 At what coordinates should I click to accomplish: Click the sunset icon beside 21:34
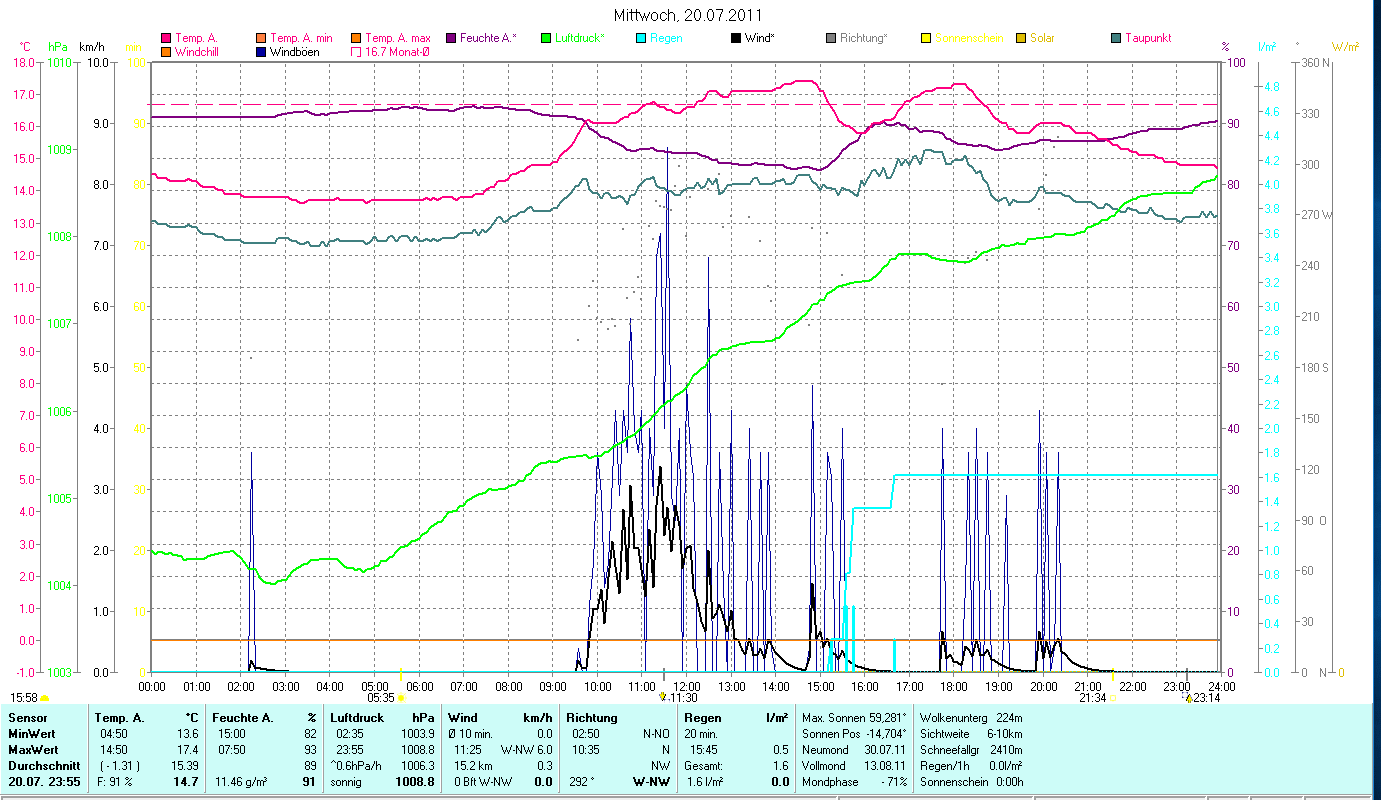(1112, 698)
